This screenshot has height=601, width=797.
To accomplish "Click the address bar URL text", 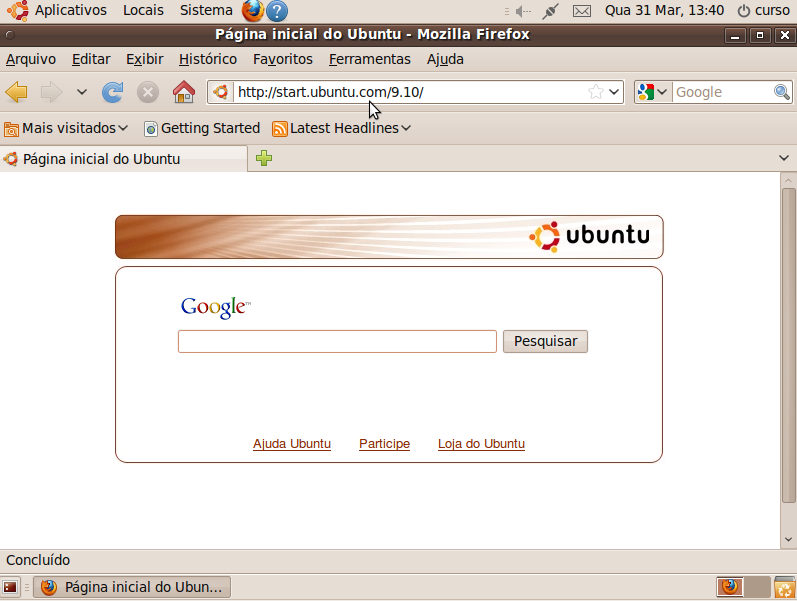I will pos(330,92).
